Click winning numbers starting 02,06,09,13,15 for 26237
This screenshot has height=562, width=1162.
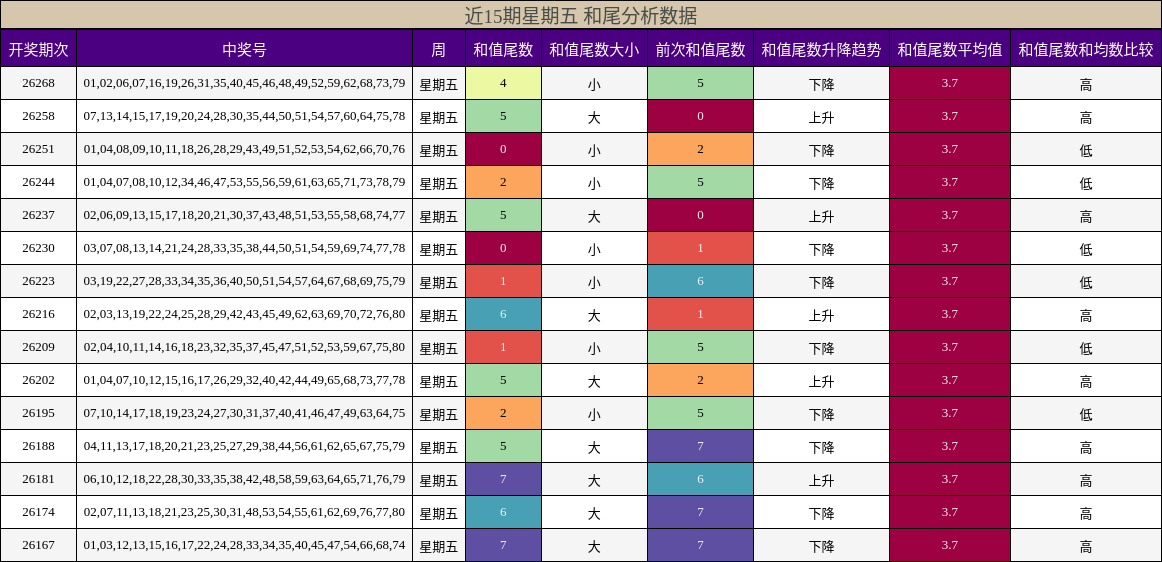click(245, 215)
